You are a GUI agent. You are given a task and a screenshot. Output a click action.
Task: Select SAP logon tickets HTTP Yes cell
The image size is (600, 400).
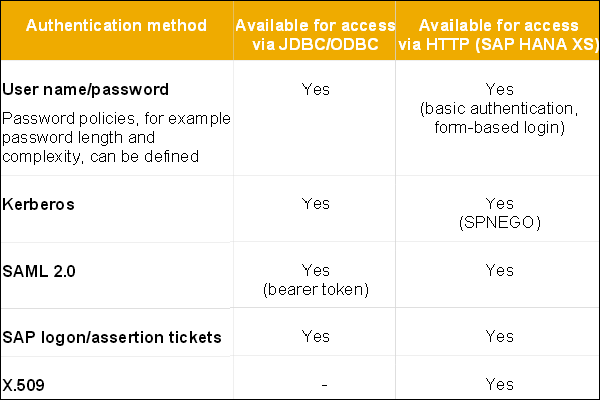click(x=498, y=337)
